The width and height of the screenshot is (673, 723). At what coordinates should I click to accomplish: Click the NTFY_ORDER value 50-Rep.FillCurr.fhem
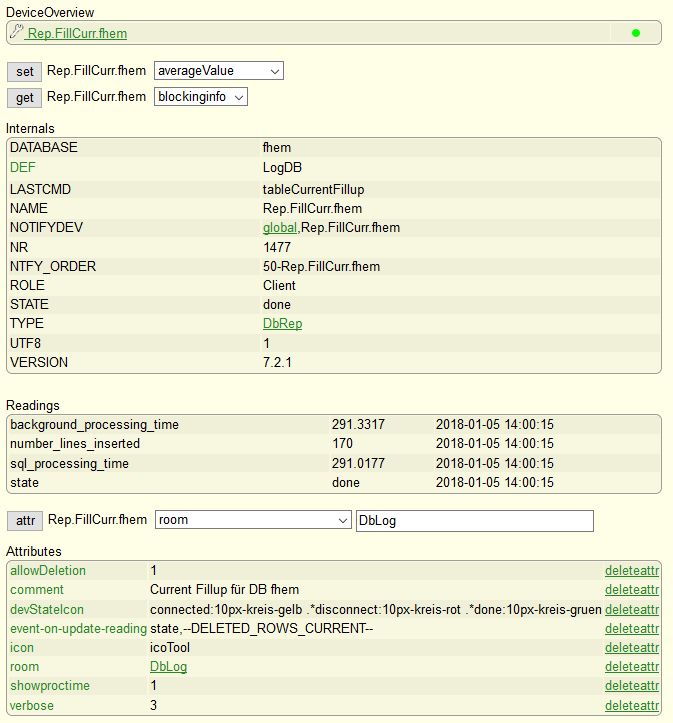[321, 267]
